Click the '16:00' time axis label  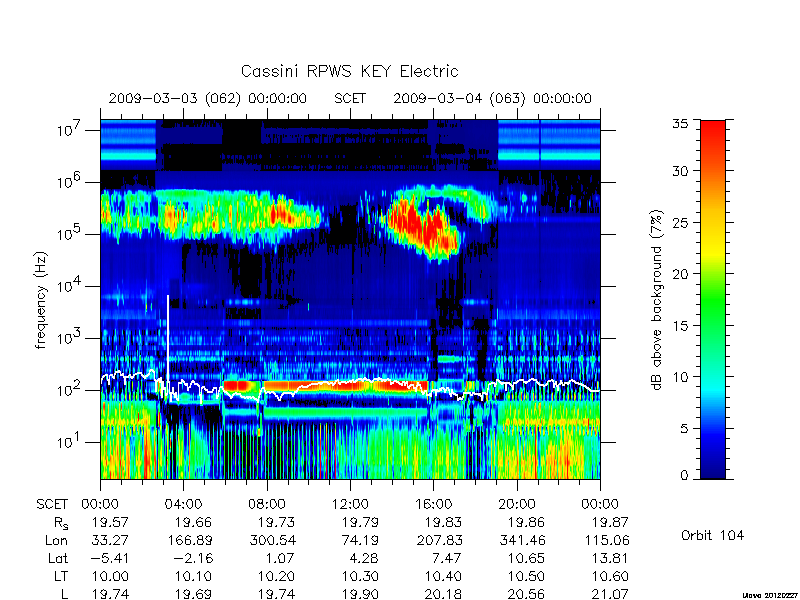(433, 505)
